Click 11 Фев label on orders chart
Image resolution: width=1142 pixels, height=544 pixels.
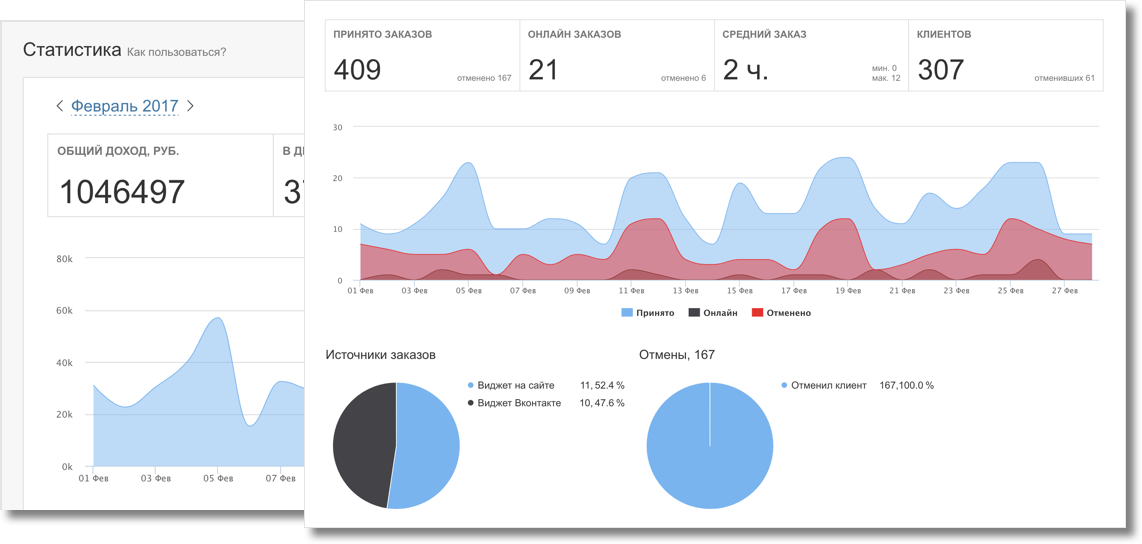(631, 291)
